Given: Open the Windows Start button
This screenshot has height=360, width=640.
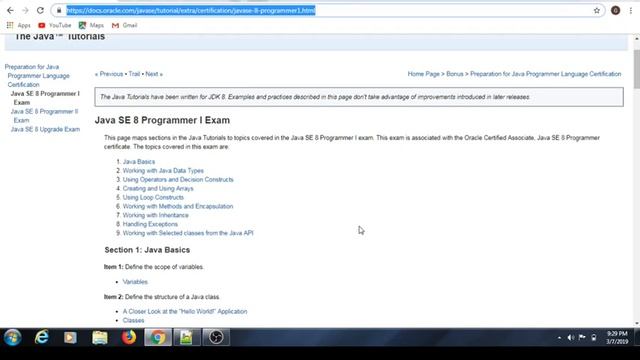Looking at the screenshot, I should pos(13,338).
